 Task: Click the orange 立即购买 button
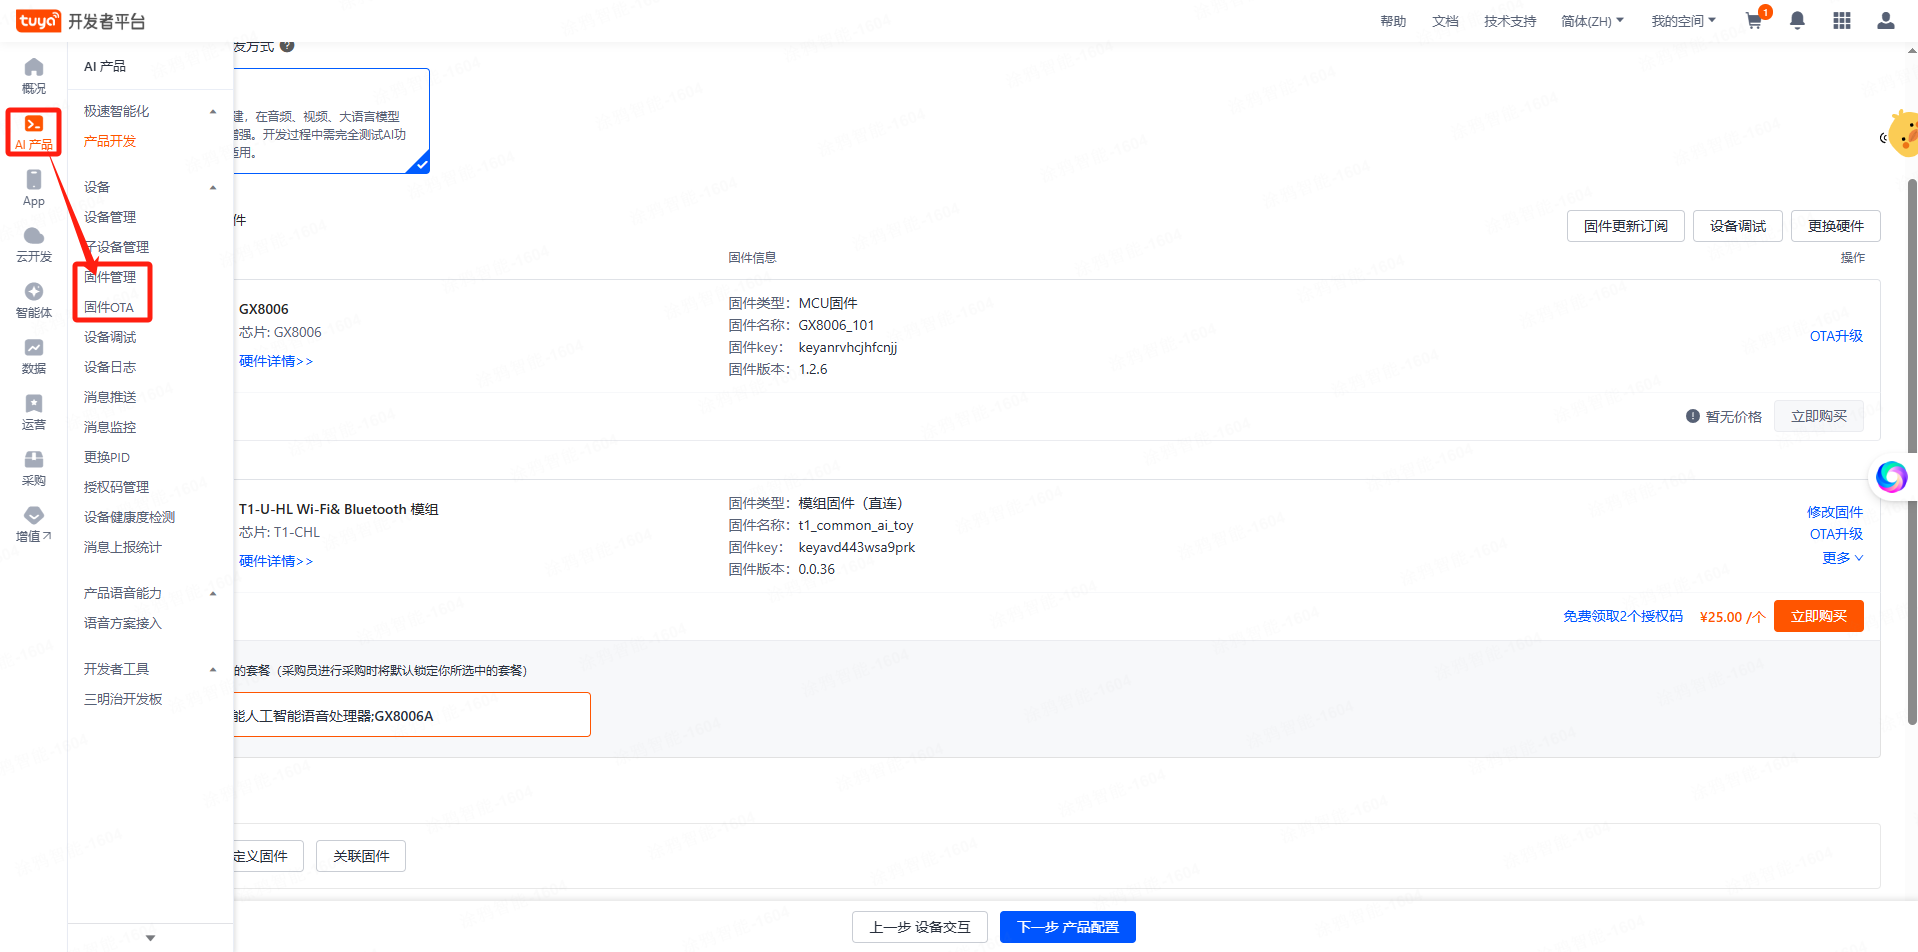point(1819,616)
